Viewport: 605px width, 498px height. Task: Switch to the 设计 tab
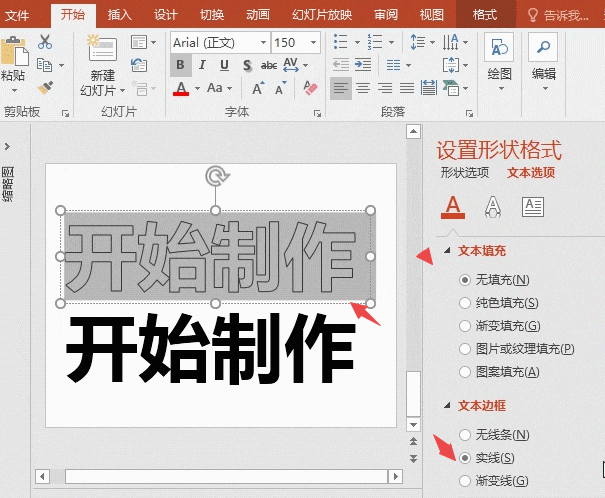click(166, 15)
